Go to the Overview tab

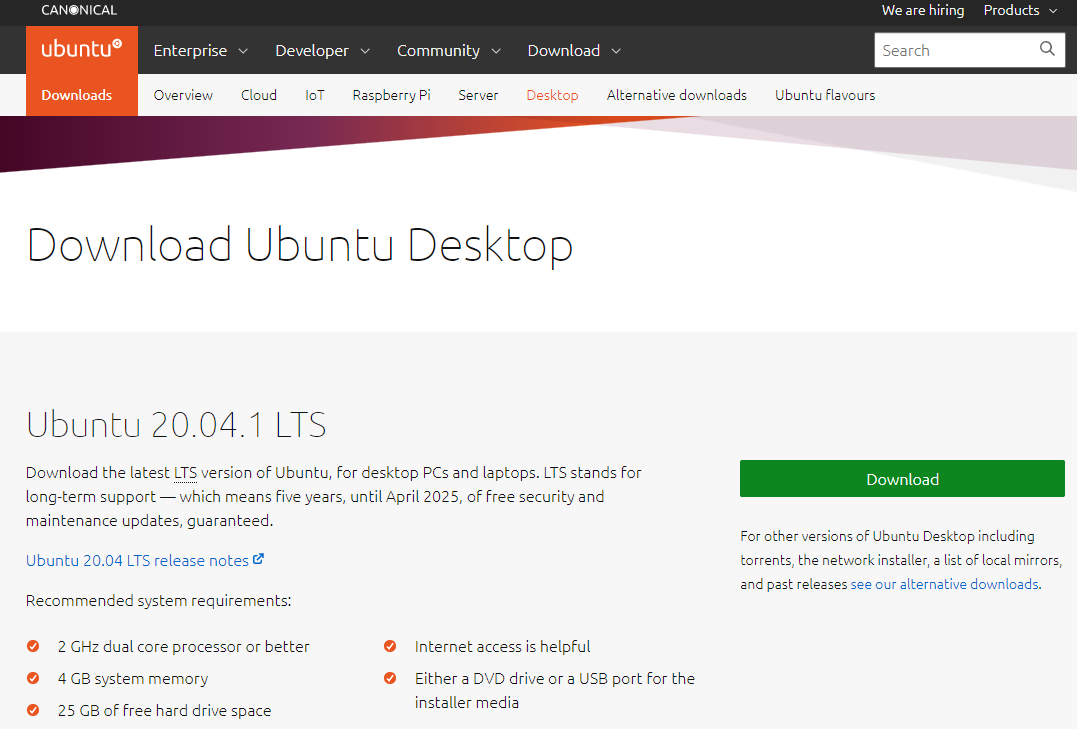click(183, 95)
